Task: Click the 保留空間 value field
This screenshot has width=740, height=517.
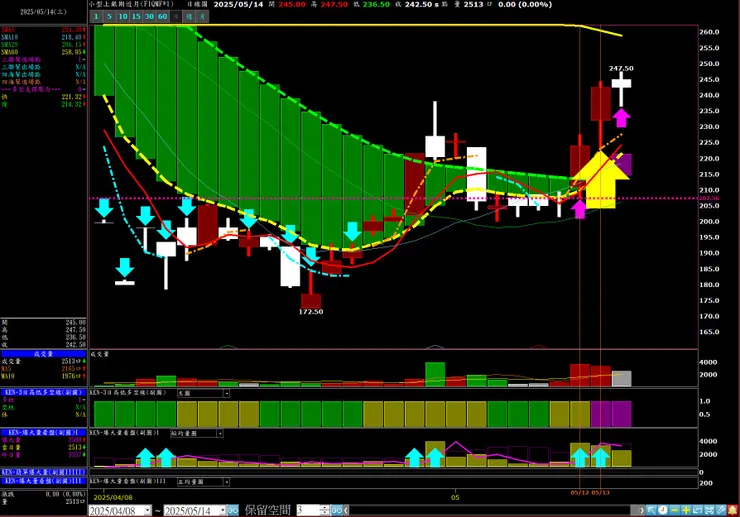Action: 308,510
